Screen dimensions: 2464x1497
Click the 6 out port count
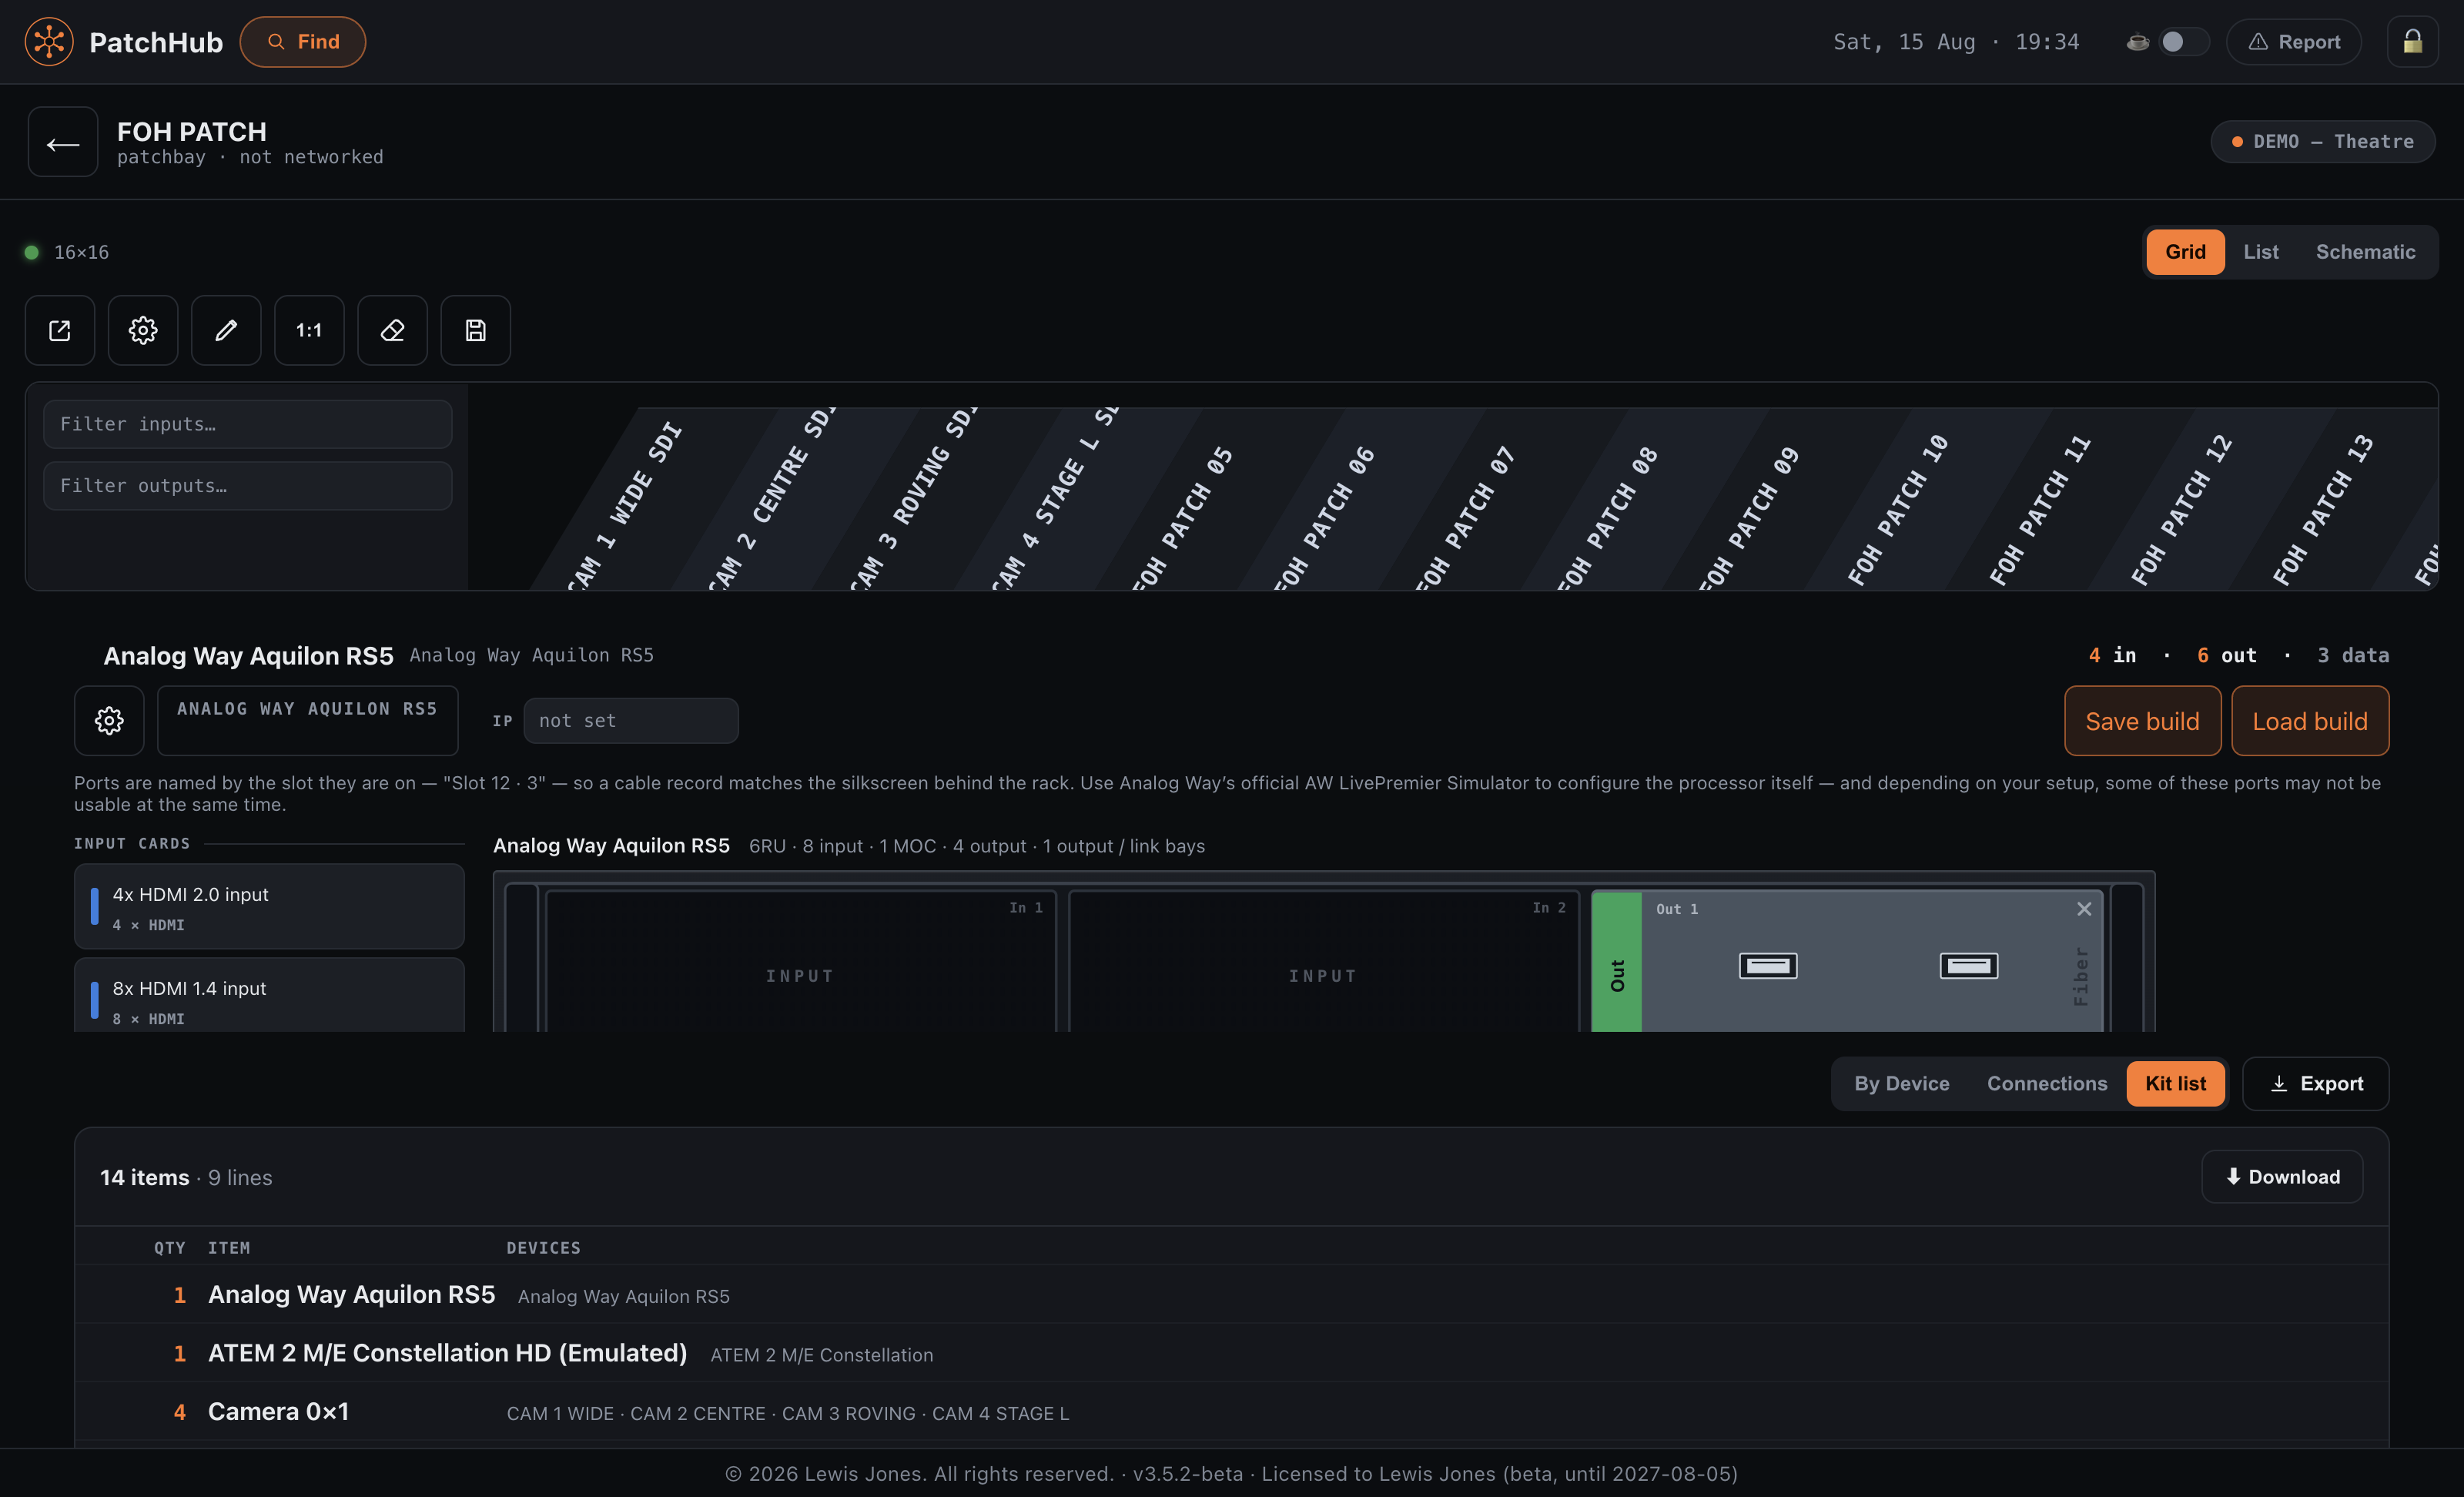[2227, 655]
